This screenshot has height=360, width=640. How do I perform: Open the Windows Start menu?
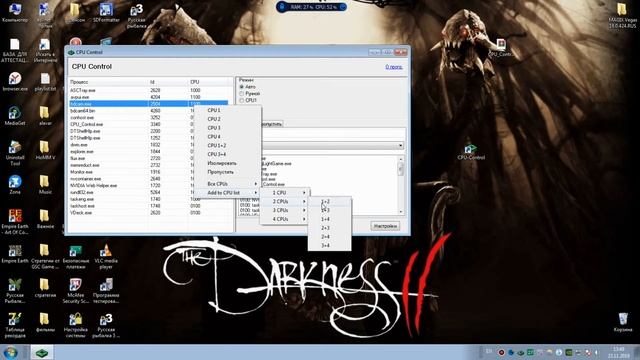coord(11,352)
